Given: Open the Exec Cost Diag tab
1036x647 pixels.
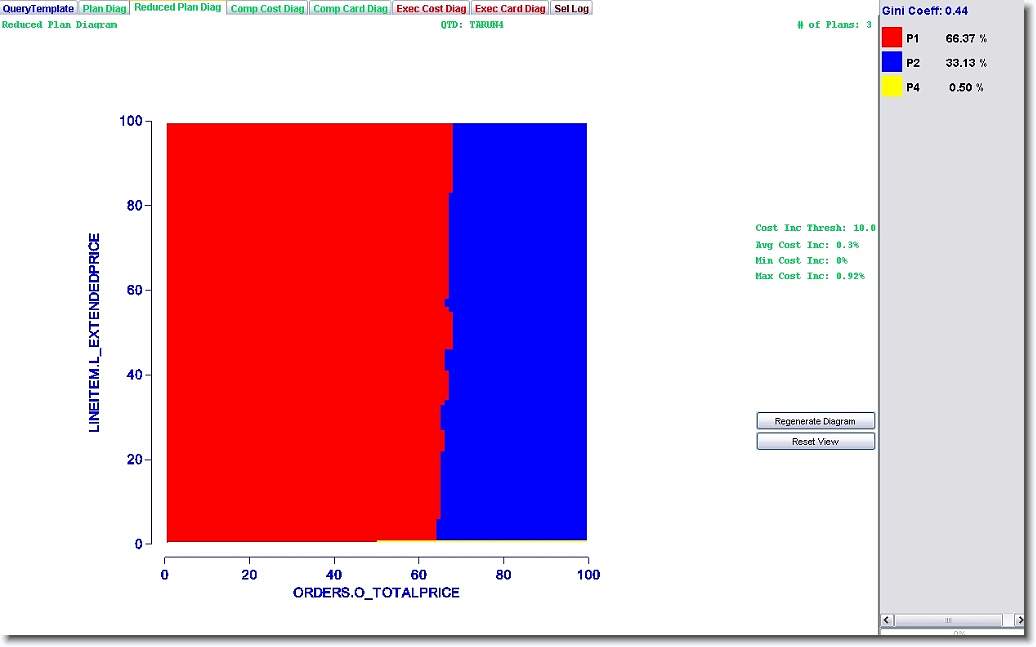Looking at the screenshot, I should click(x=431, y=8).
